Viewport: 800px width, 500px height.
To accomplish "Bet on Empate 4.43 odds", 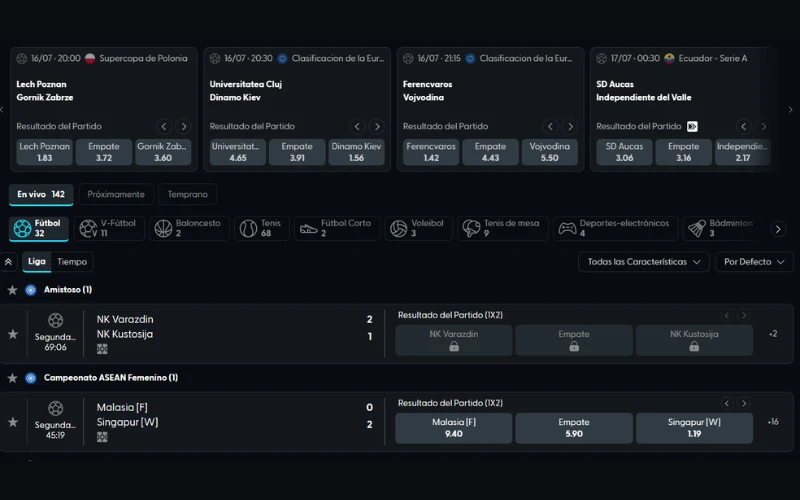I will coord(490,152).
